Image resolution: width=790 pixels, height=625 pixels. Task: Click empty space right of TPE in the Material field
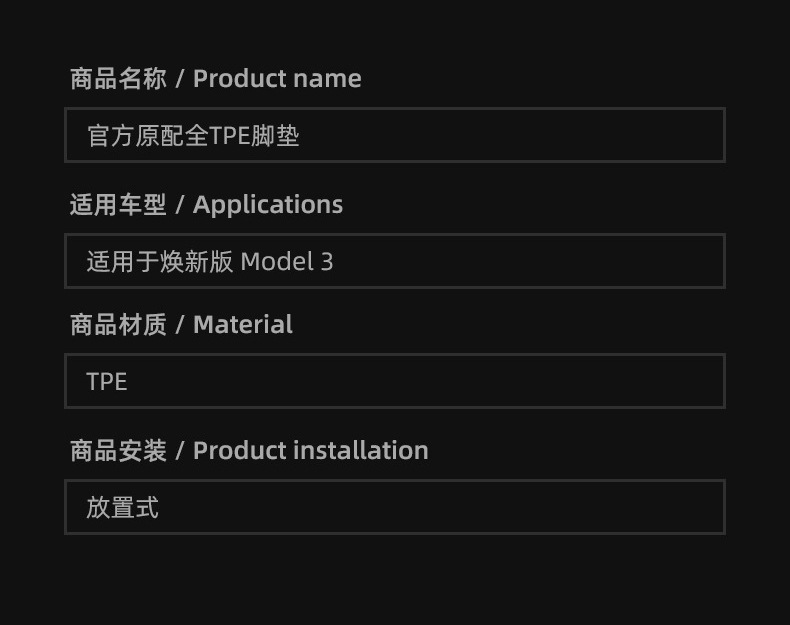[450, 381]
